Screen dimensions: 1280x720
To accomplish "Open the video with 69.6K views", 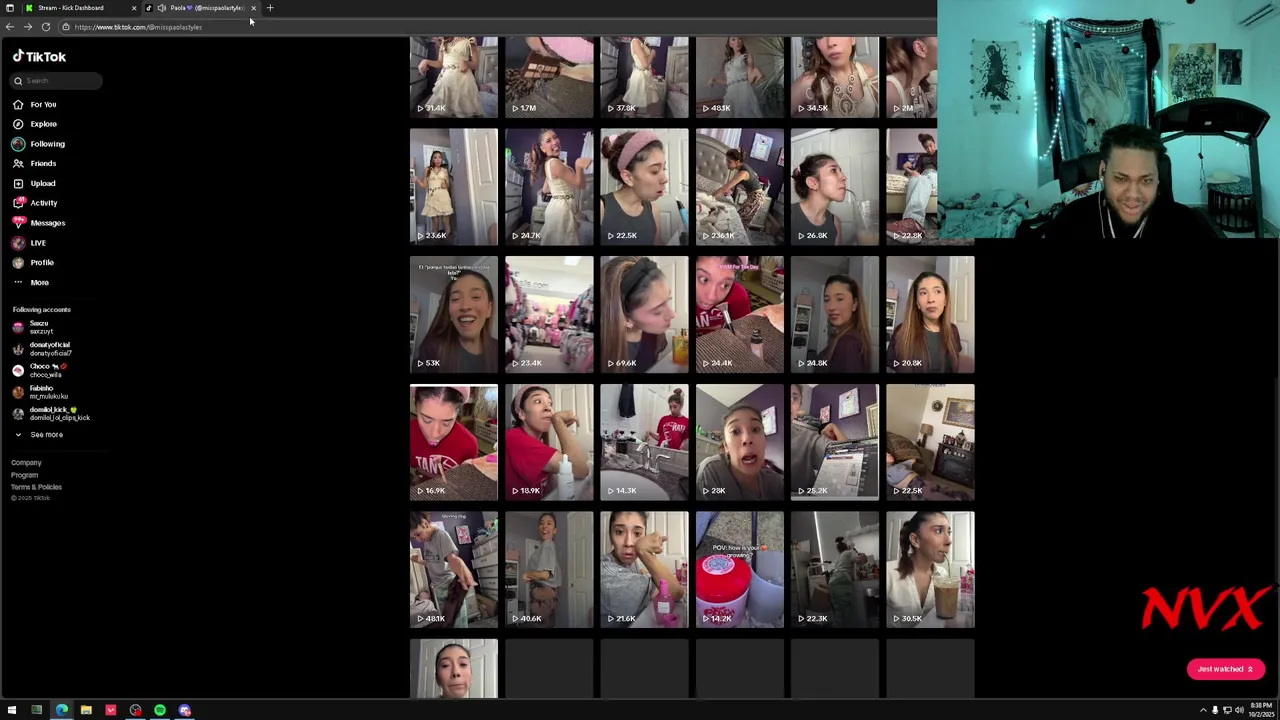I will click(644, 315).
